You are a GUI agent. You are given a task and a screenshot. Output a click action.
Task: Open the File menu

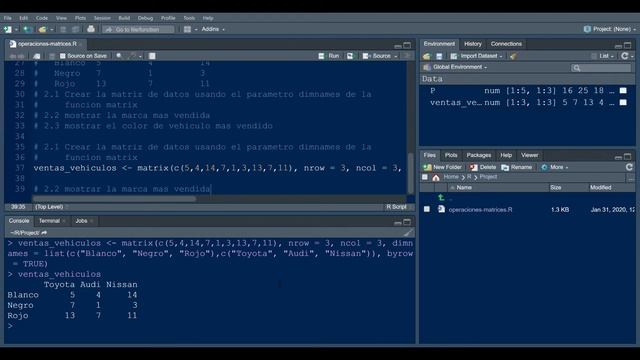(x=8, y=18)
